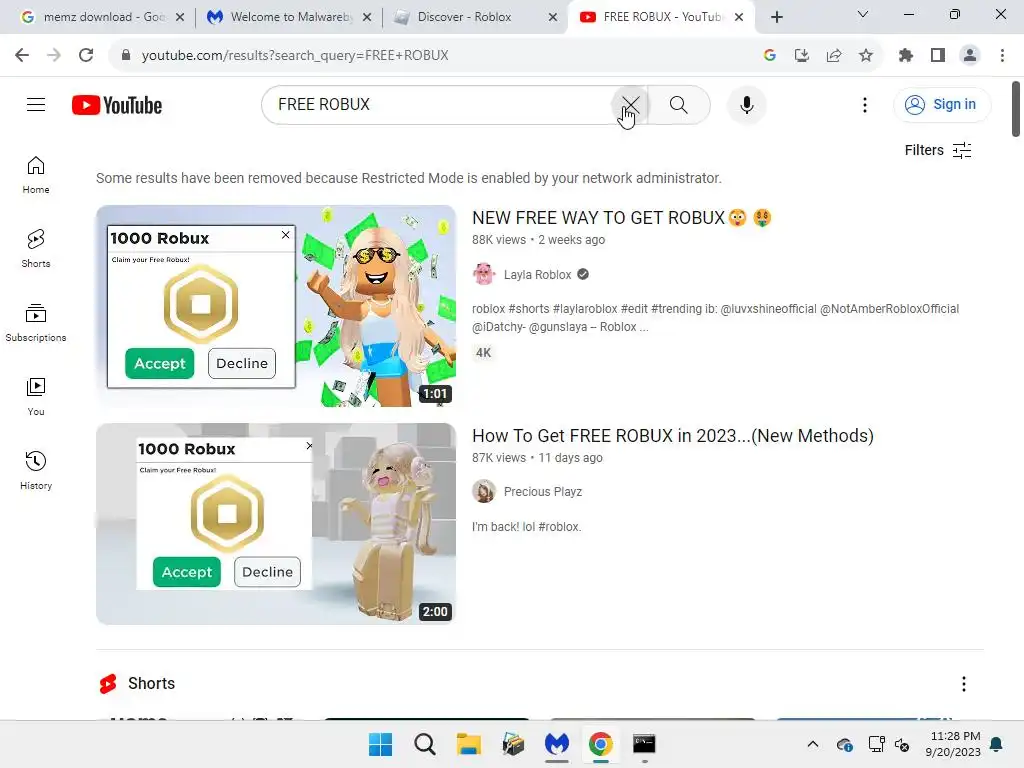Open the Precious Playz channel name
The height and width of the screenshot is (768, 1024).
point(543,492)
